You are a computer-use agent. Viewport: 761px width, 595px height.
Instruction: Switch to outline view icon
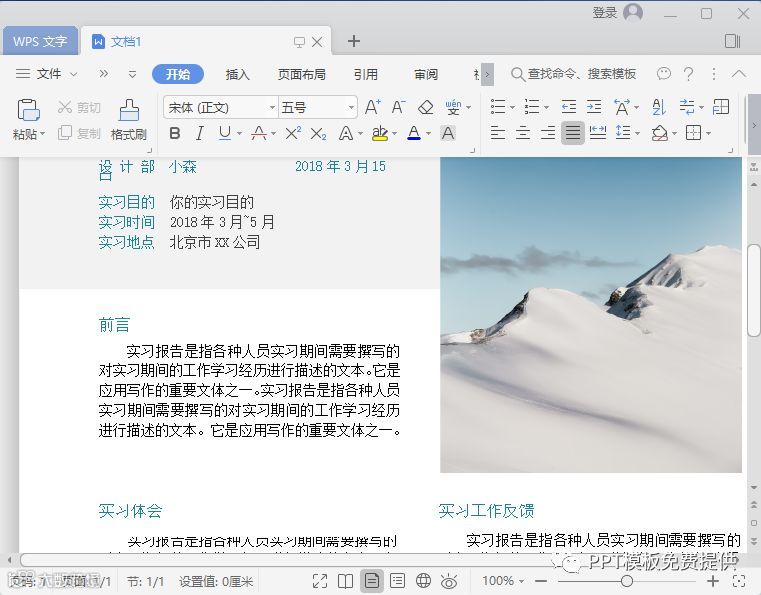pos(397,581)
